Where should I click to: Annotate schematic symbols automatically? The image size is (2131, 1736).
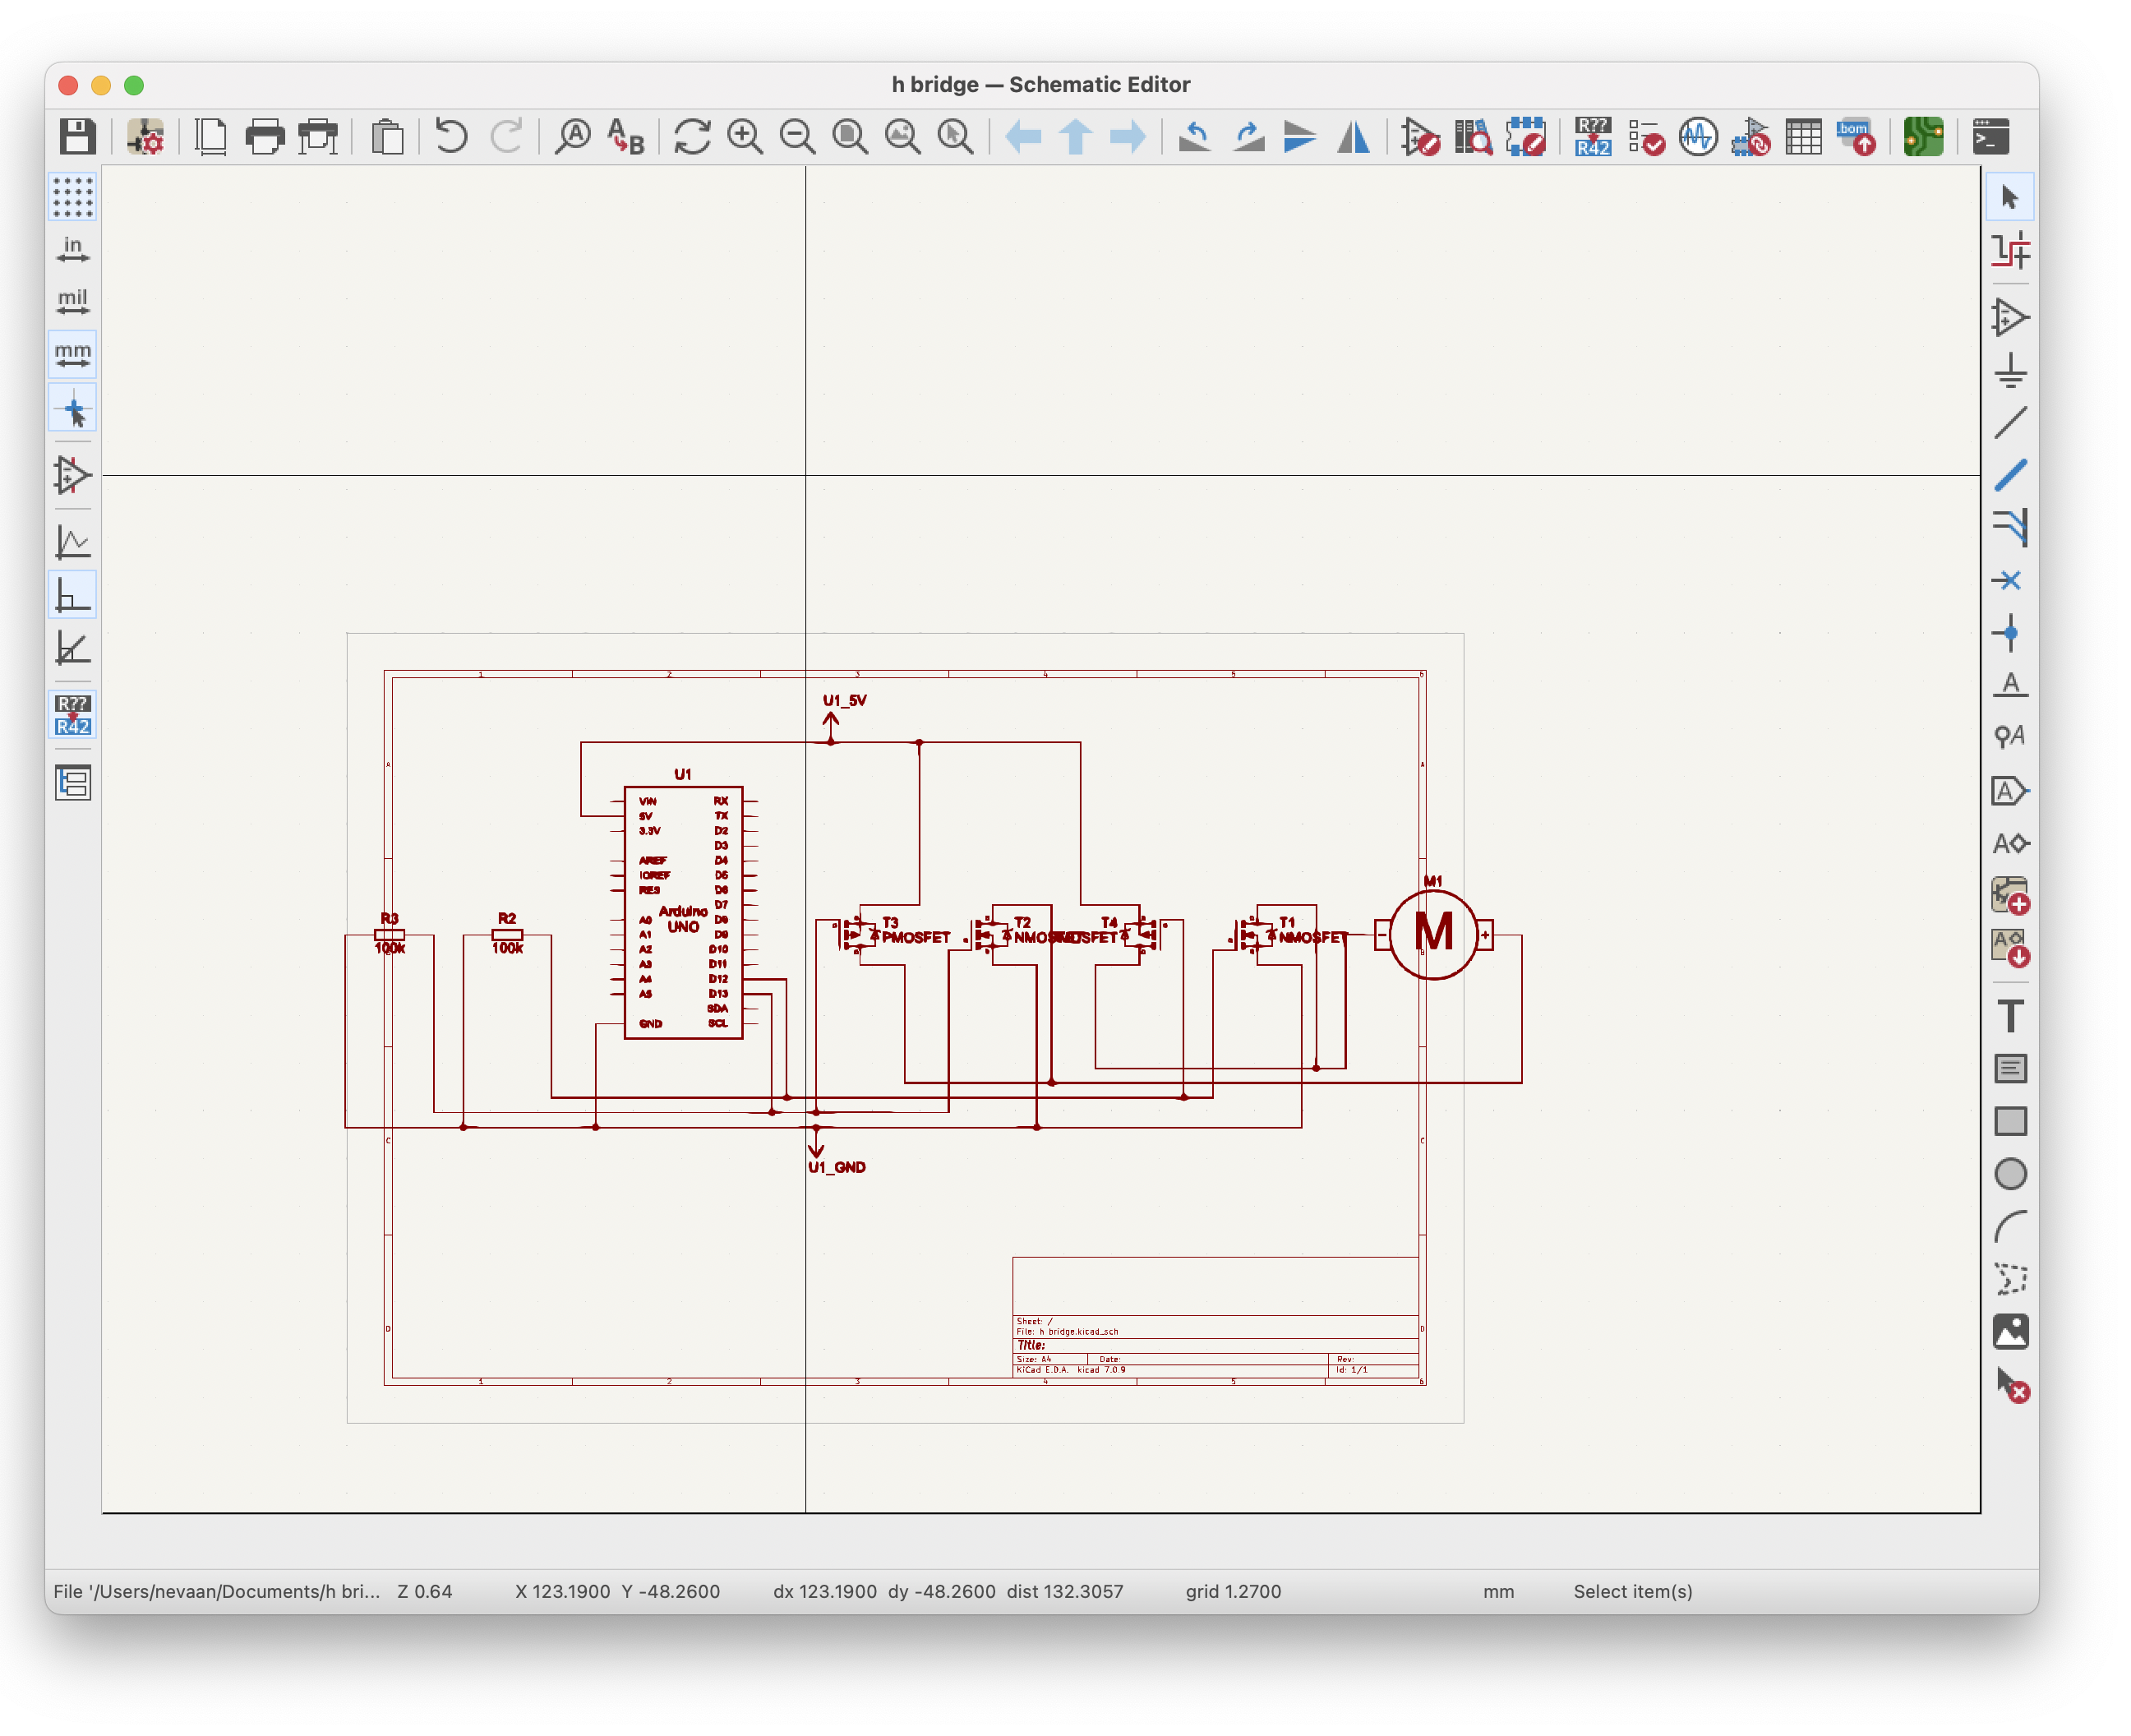(x=1592, y=137)
